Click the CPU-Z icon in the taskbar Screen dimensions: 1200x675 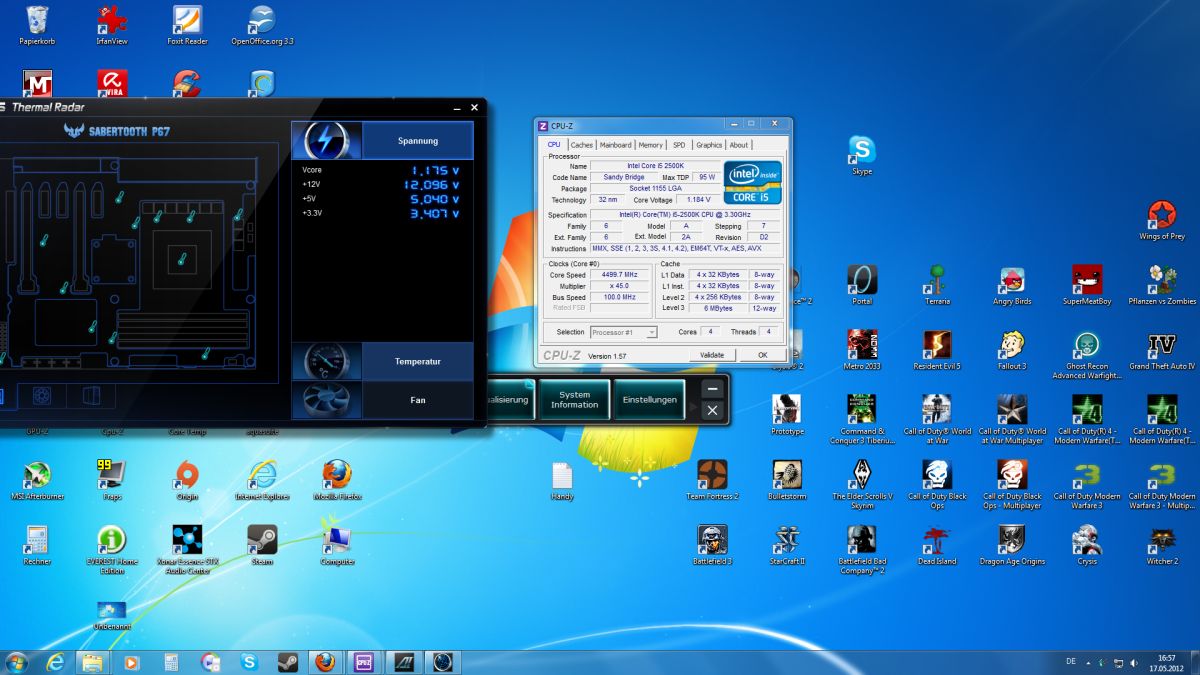(x=363, y=662)
